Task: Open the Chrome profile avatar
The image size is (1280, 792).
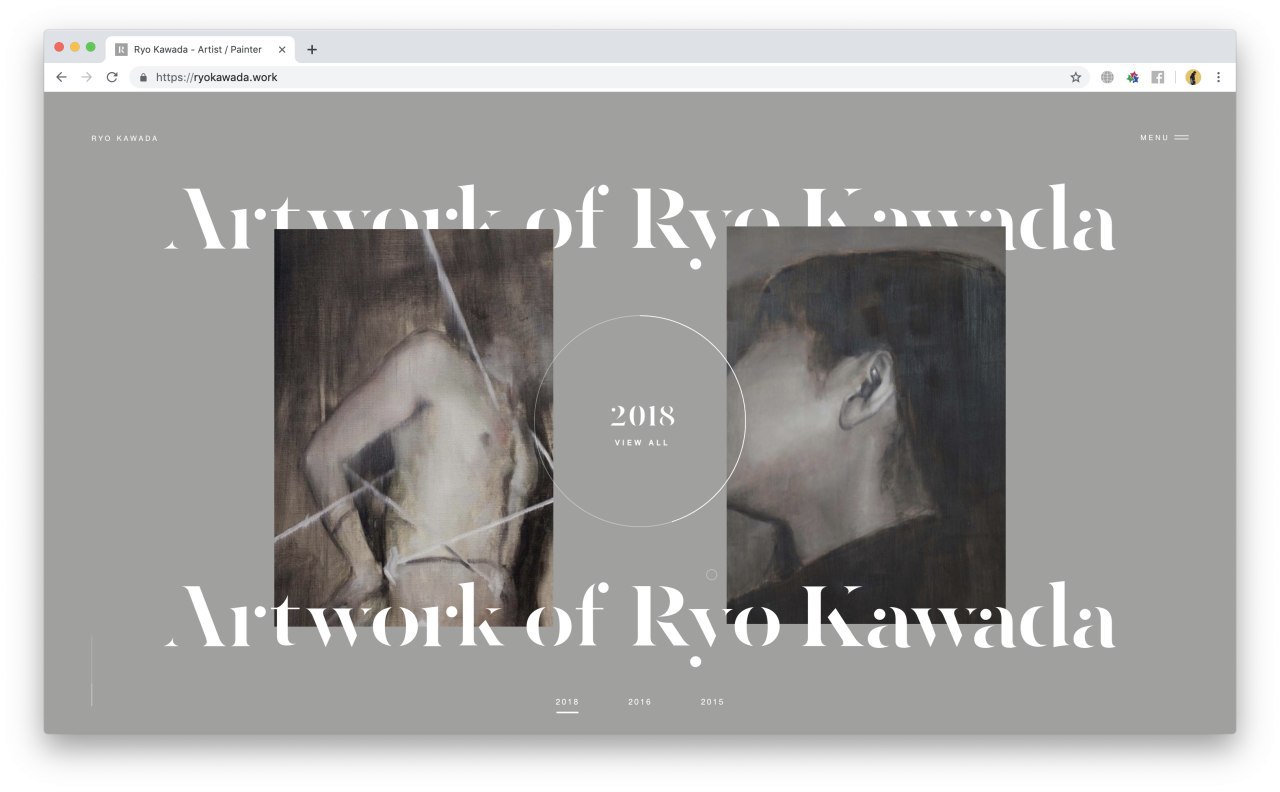Action: tap(1193, 77)
